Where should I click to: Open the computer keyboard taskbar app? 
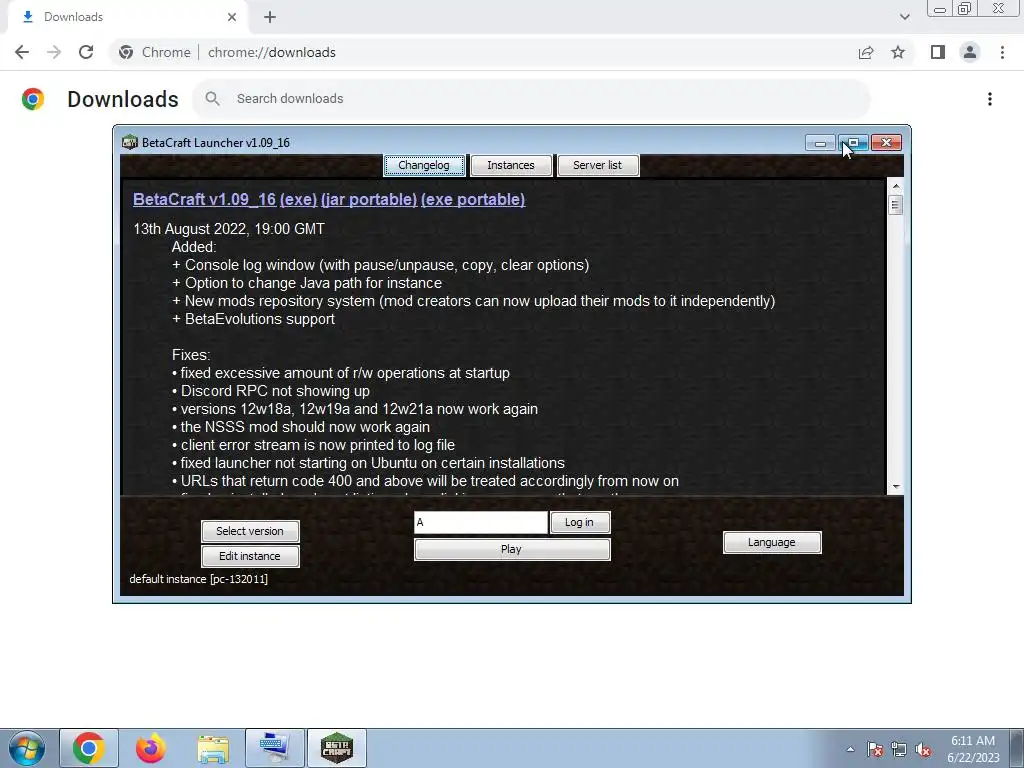pos(274,748)
